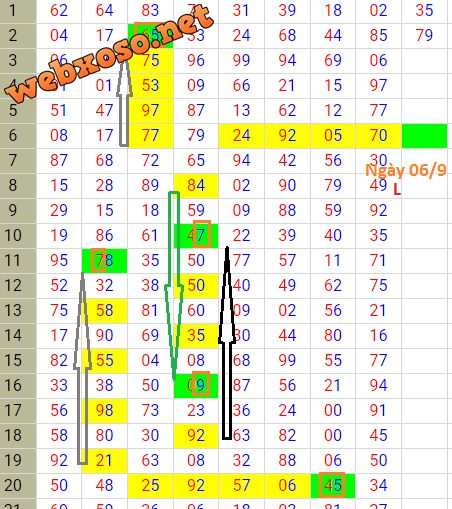
Task: Select row header 20
Action: pos(18,486)
